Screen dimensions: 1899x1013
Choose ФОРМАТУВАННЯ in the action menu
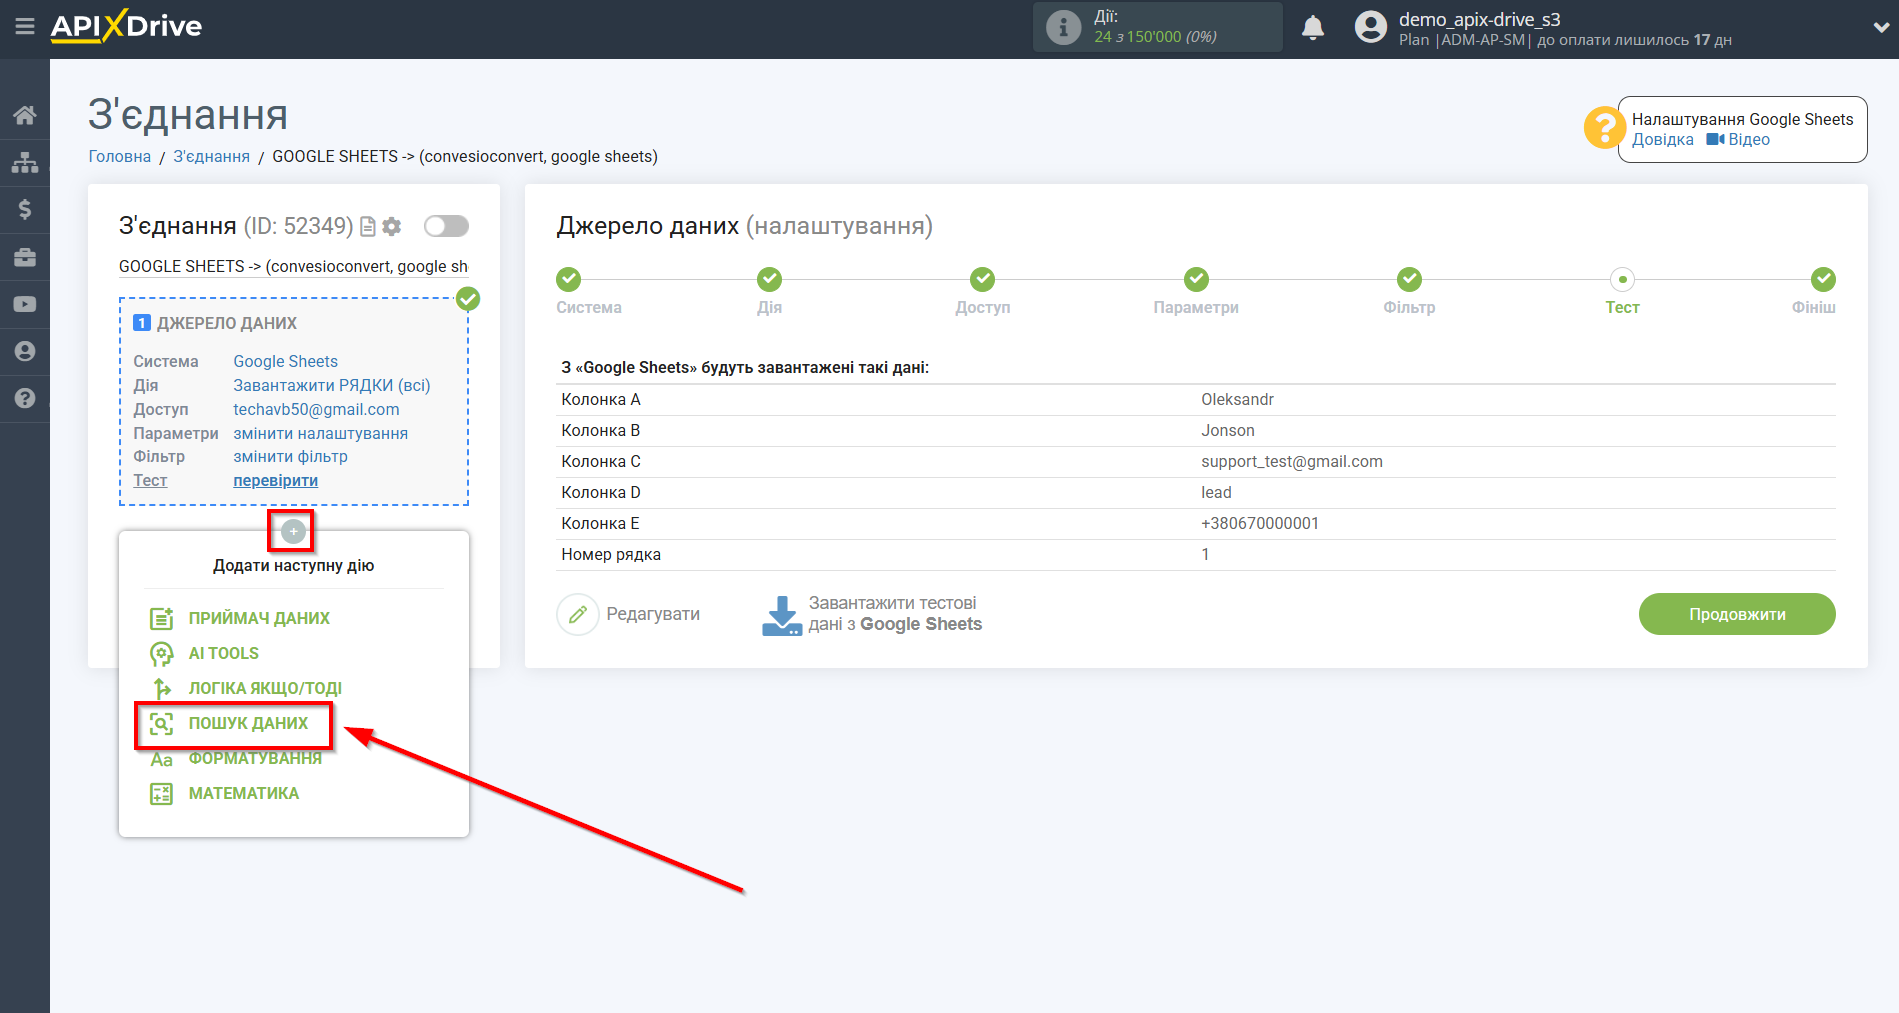coord(255,758)
